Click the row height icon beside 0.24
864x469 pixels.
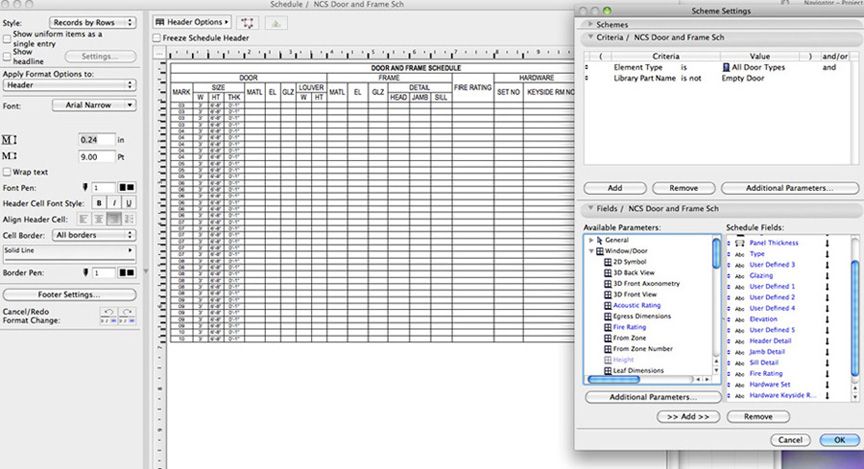(9, 140)
